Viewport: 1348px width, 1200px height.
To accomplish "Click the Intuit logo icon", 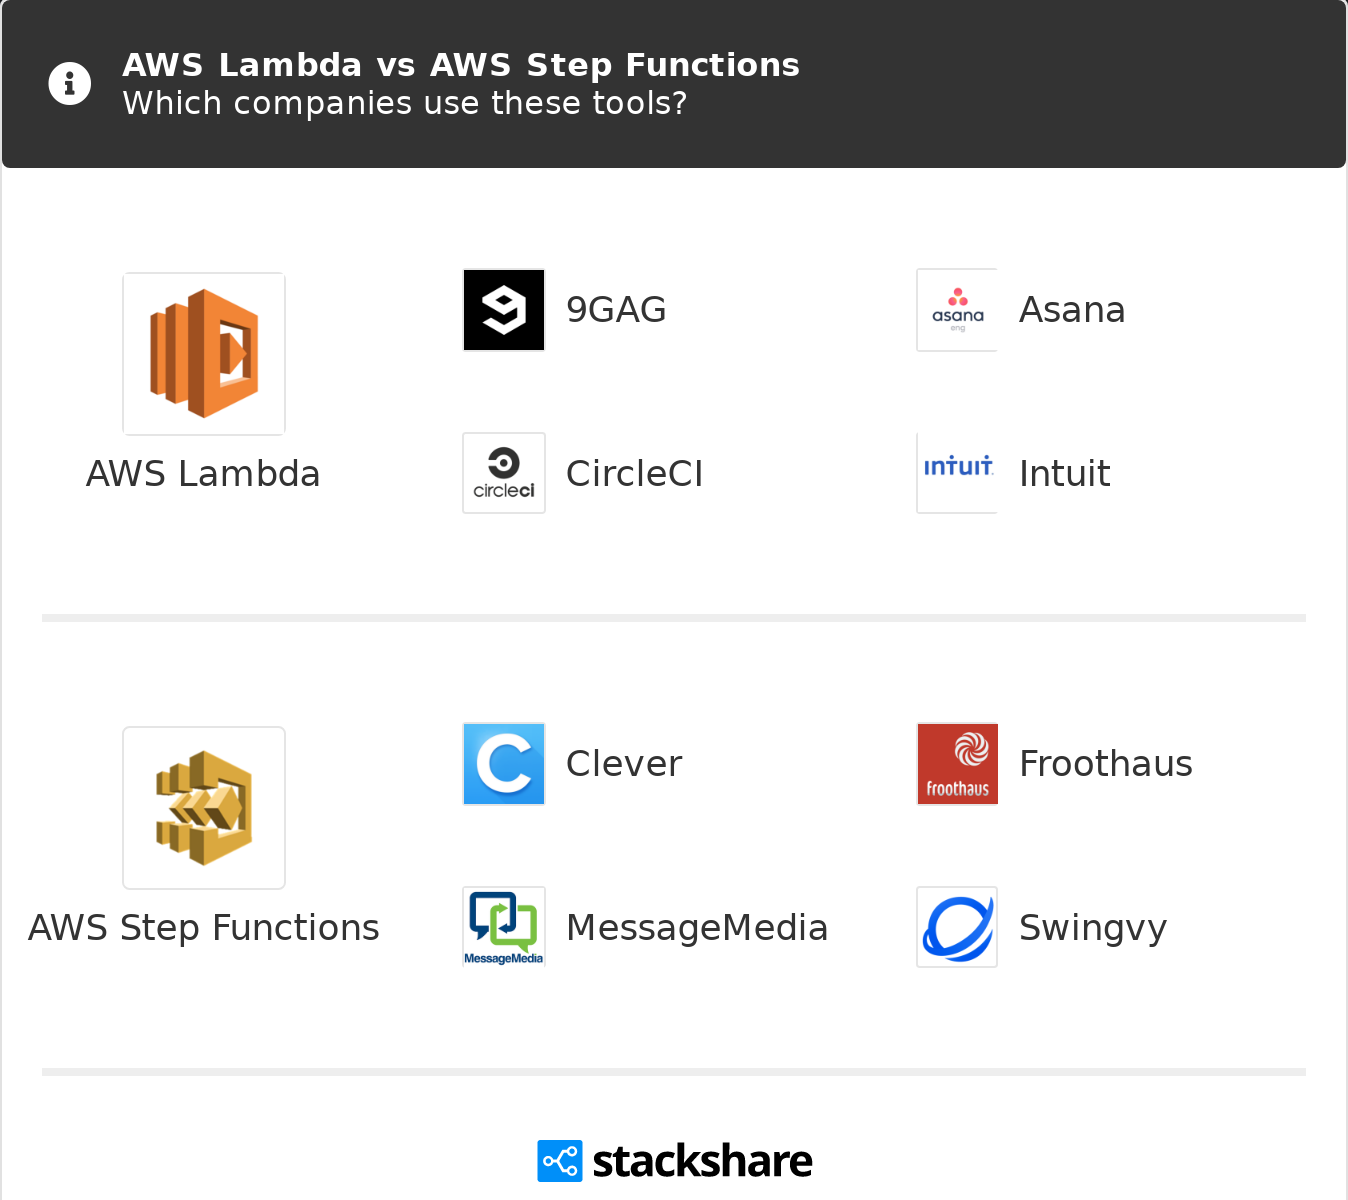I will (x=957, y=473).
